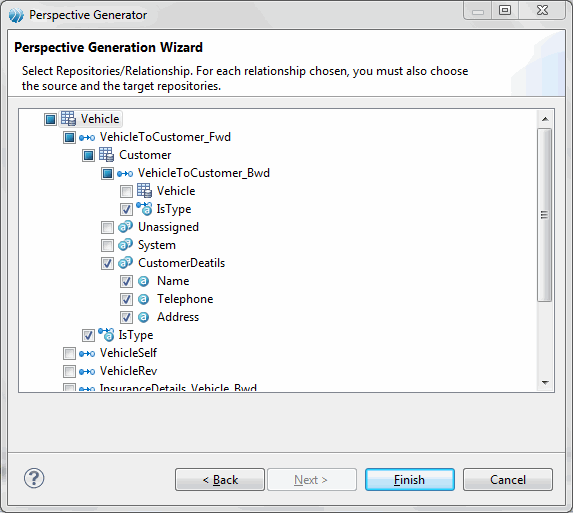Click the VehicleSelf relationship arrow icon

(x=87, y=354)
